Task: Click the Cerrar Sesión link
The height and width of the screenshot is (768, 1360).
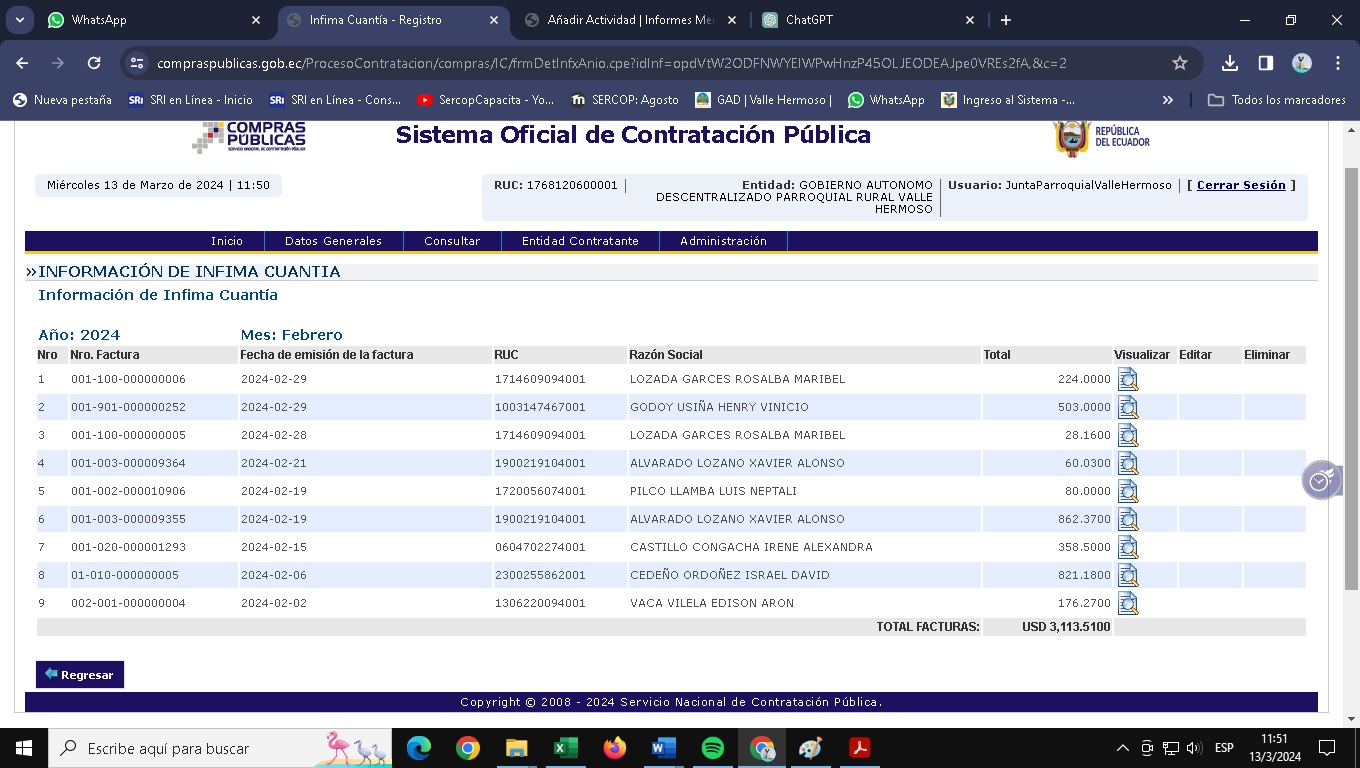Action: pos(1241,185)
